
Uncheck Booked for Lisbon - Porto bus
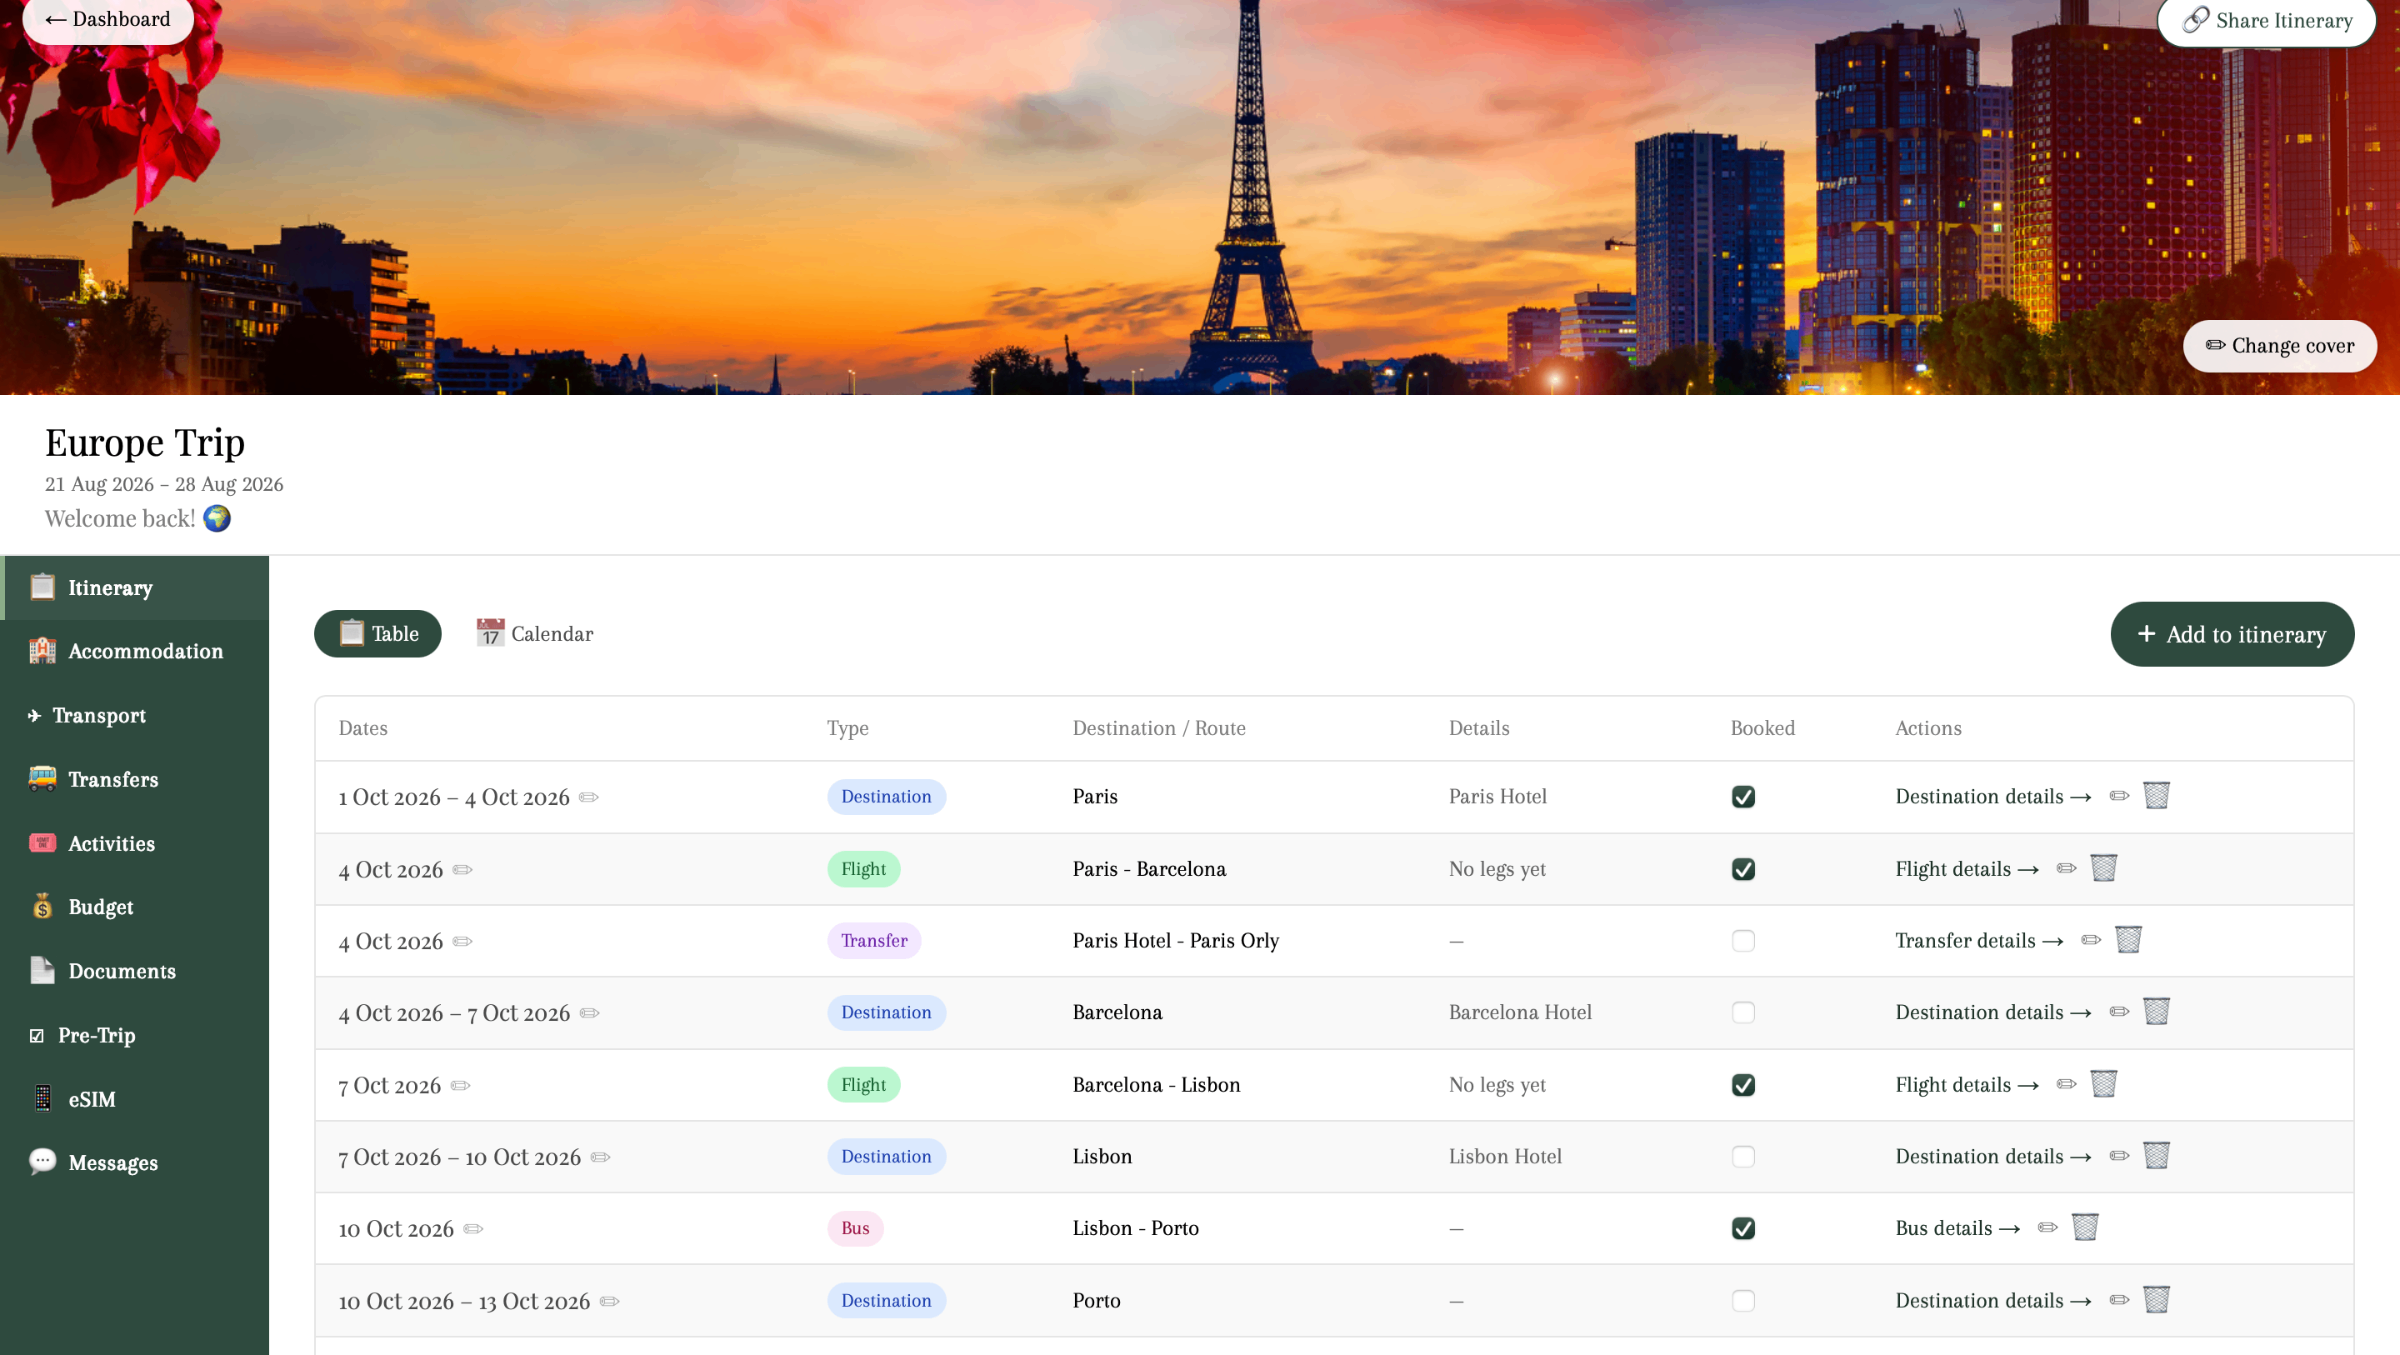point(1743,1229)
